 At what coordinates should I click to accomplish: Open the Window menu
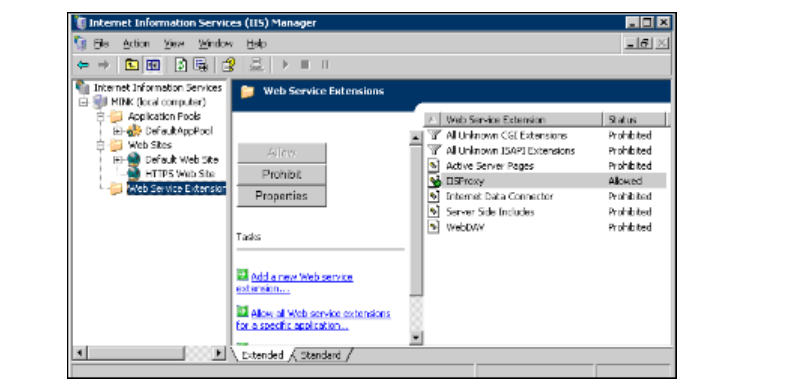click(x=215, y=44)
